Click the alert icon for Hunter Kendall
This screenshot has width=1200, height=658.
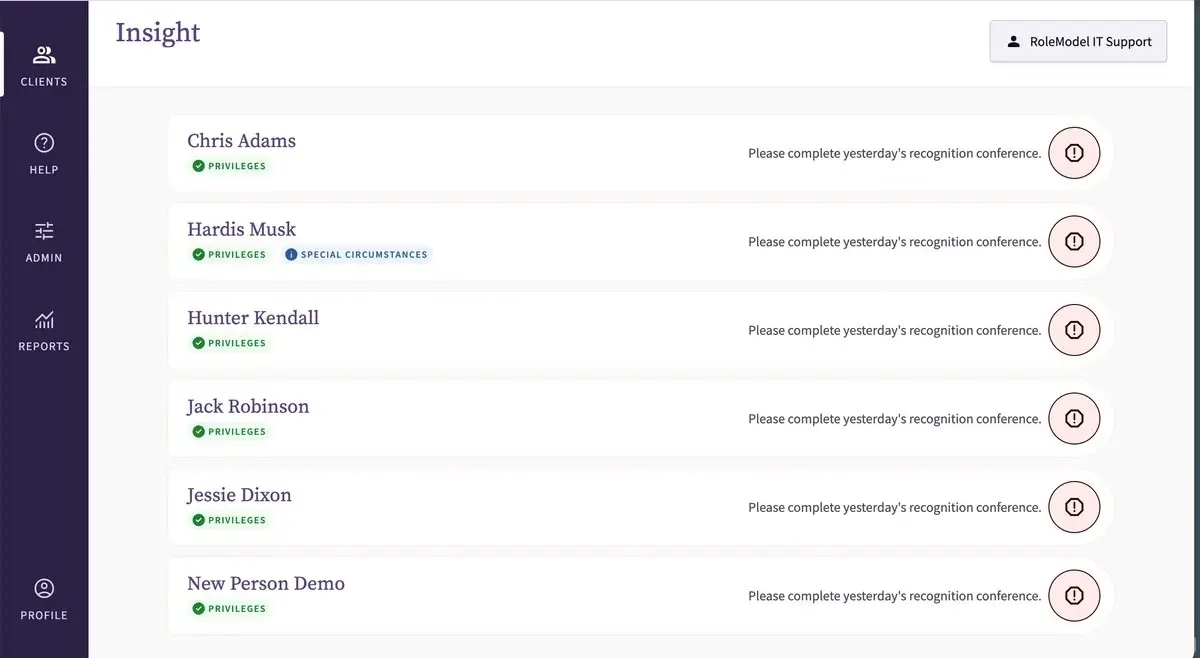coord(1074,330)
